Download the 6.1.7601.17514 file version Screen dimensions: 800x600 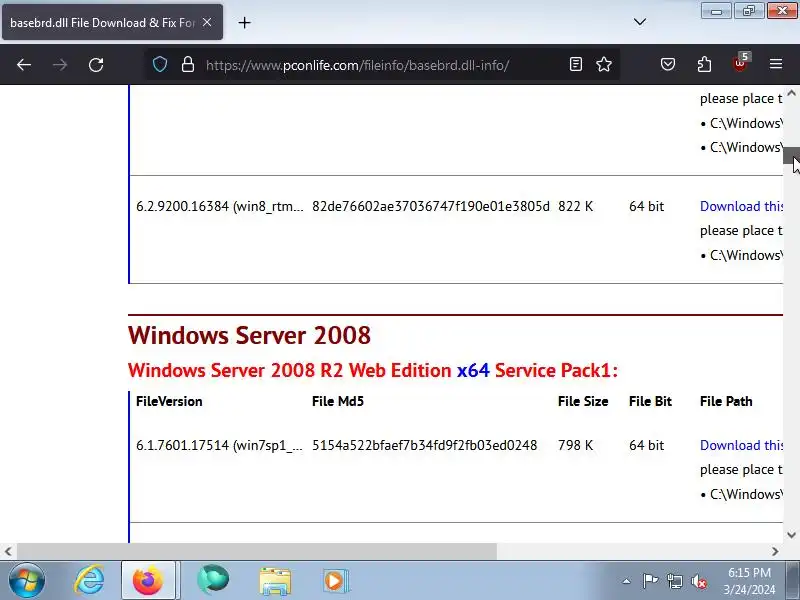(x=741, y=445)
